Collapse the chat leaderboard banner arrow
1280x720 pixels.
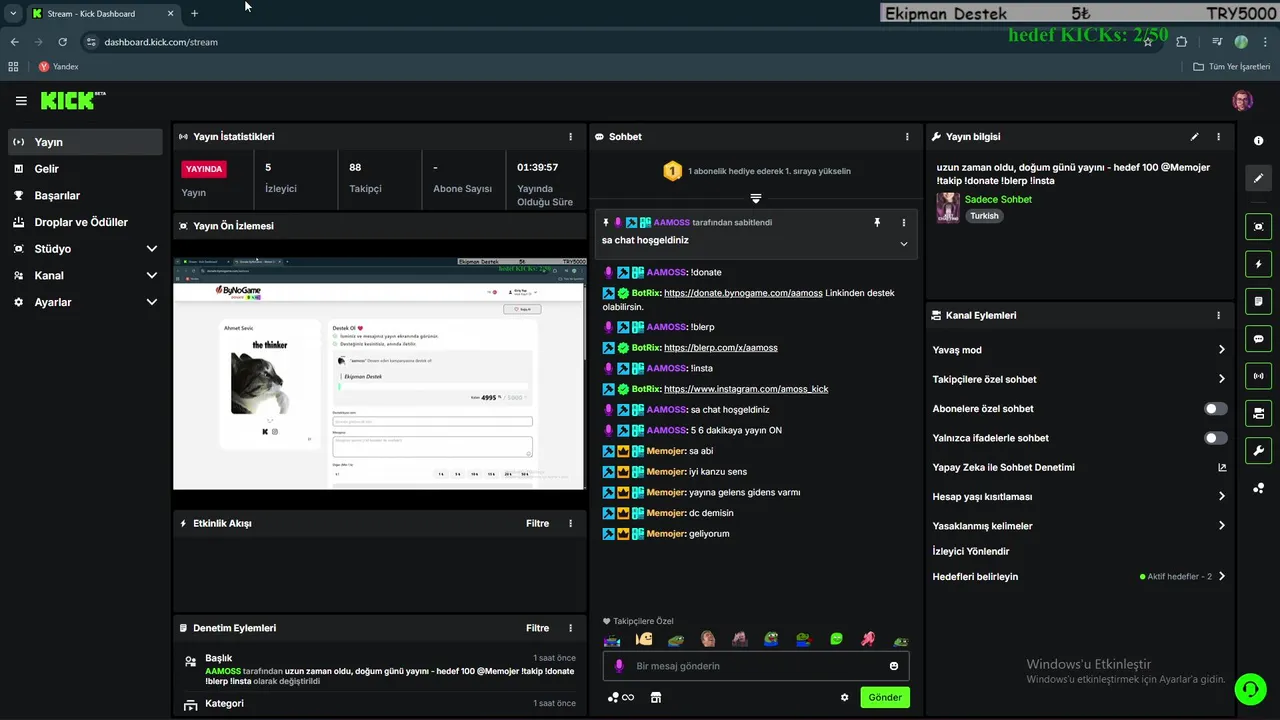tap(756, 198)
